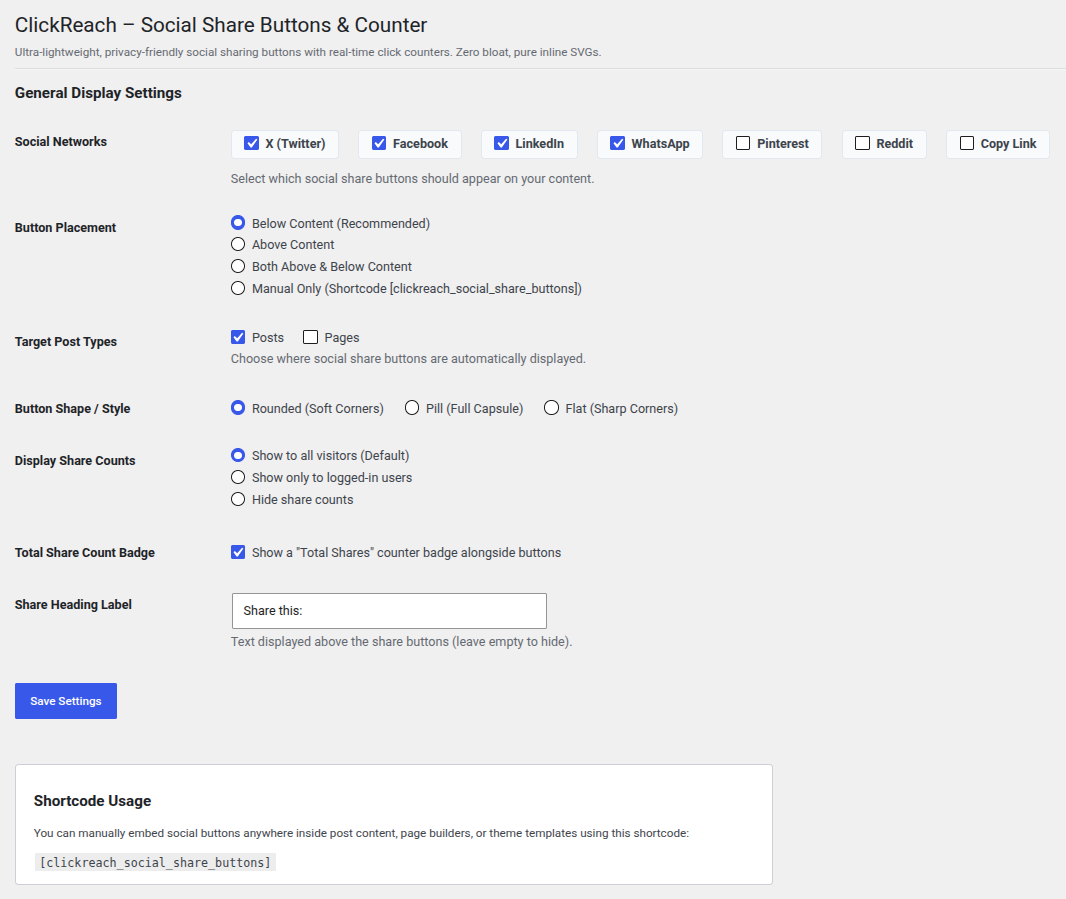Image resolution: width=1066 pixels, height=899 pixels.
Task: Click the Display Share Counts label
Action: tap(75, 460)
